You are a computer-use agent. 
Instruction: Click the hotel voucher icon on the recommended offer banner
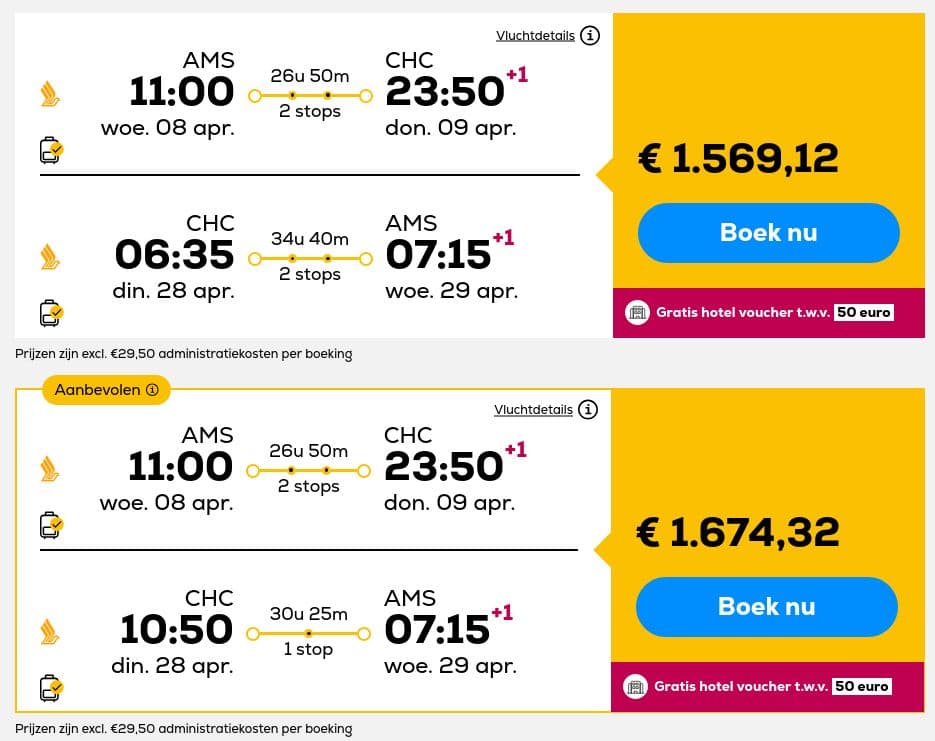(x=635, y=686)
